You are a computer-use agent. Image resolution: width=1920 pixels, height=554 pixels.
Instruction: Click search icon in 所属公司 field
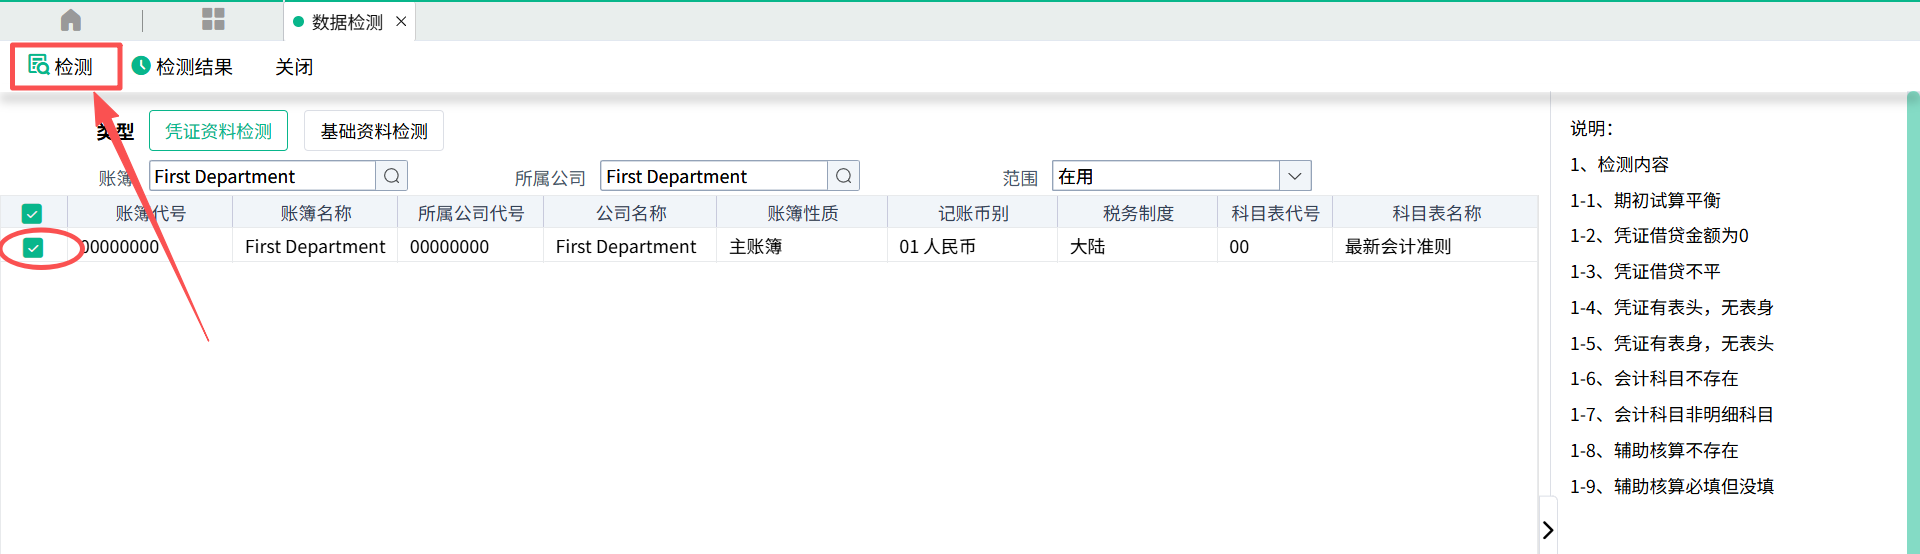[844, 176]
